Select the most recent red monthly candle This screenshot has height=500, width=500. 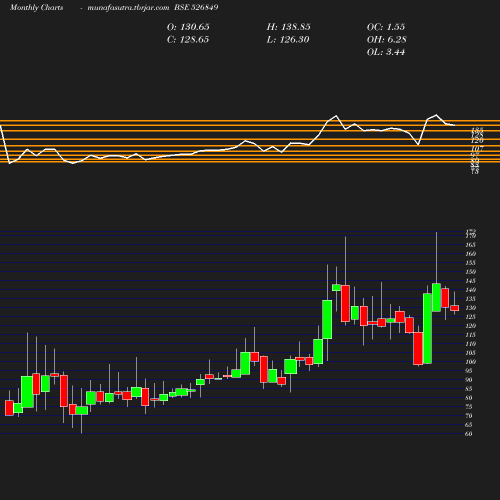point(455,308)
